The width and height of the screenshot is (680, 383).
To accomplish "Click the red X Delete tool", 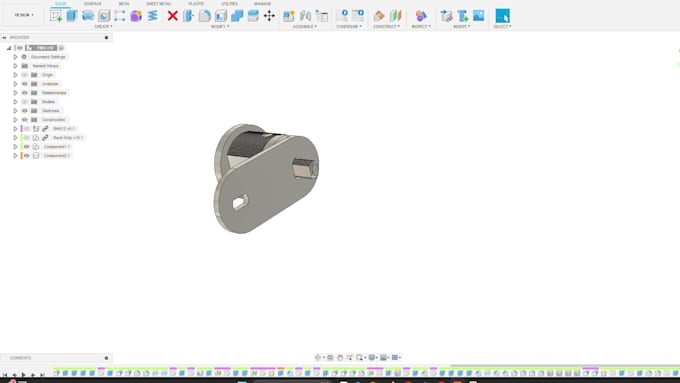I will pyautogui.click(x=173, y=16).
